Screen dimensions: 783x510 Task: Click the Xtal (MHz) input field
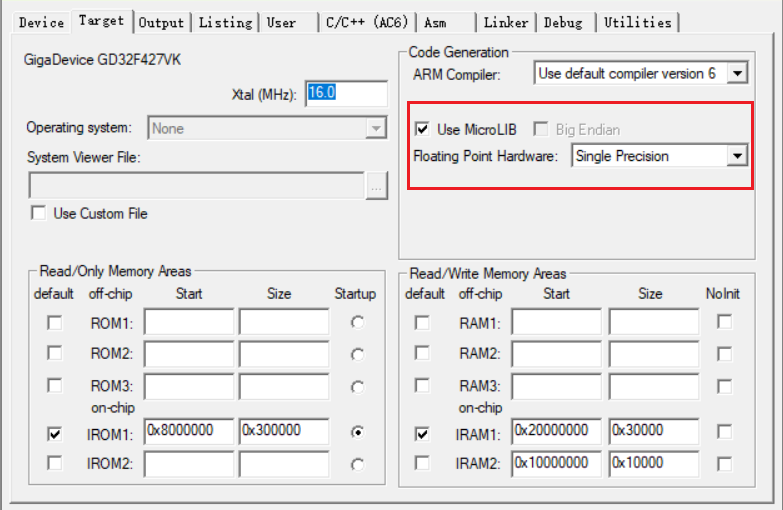[x=345, y=93]
